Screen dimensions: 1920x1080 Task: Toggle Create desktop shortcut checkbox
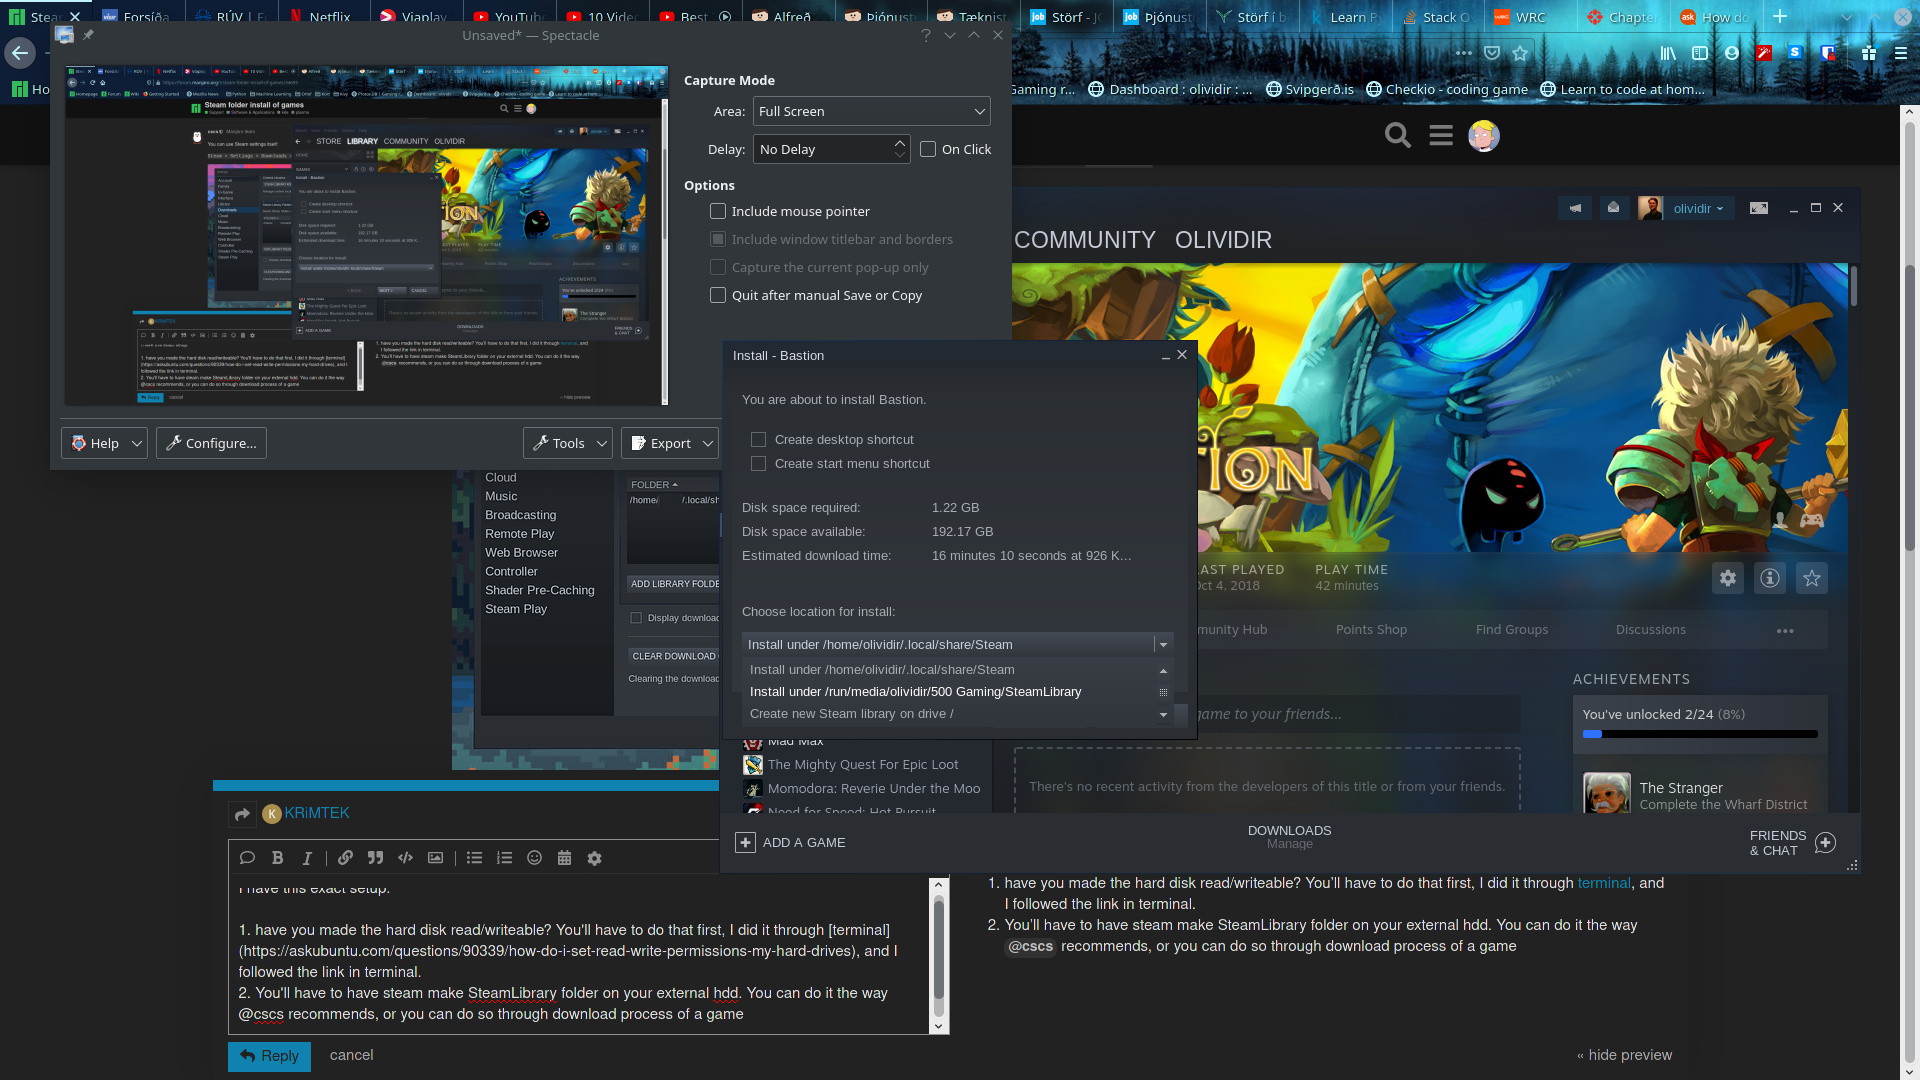[x=758, y=439]
